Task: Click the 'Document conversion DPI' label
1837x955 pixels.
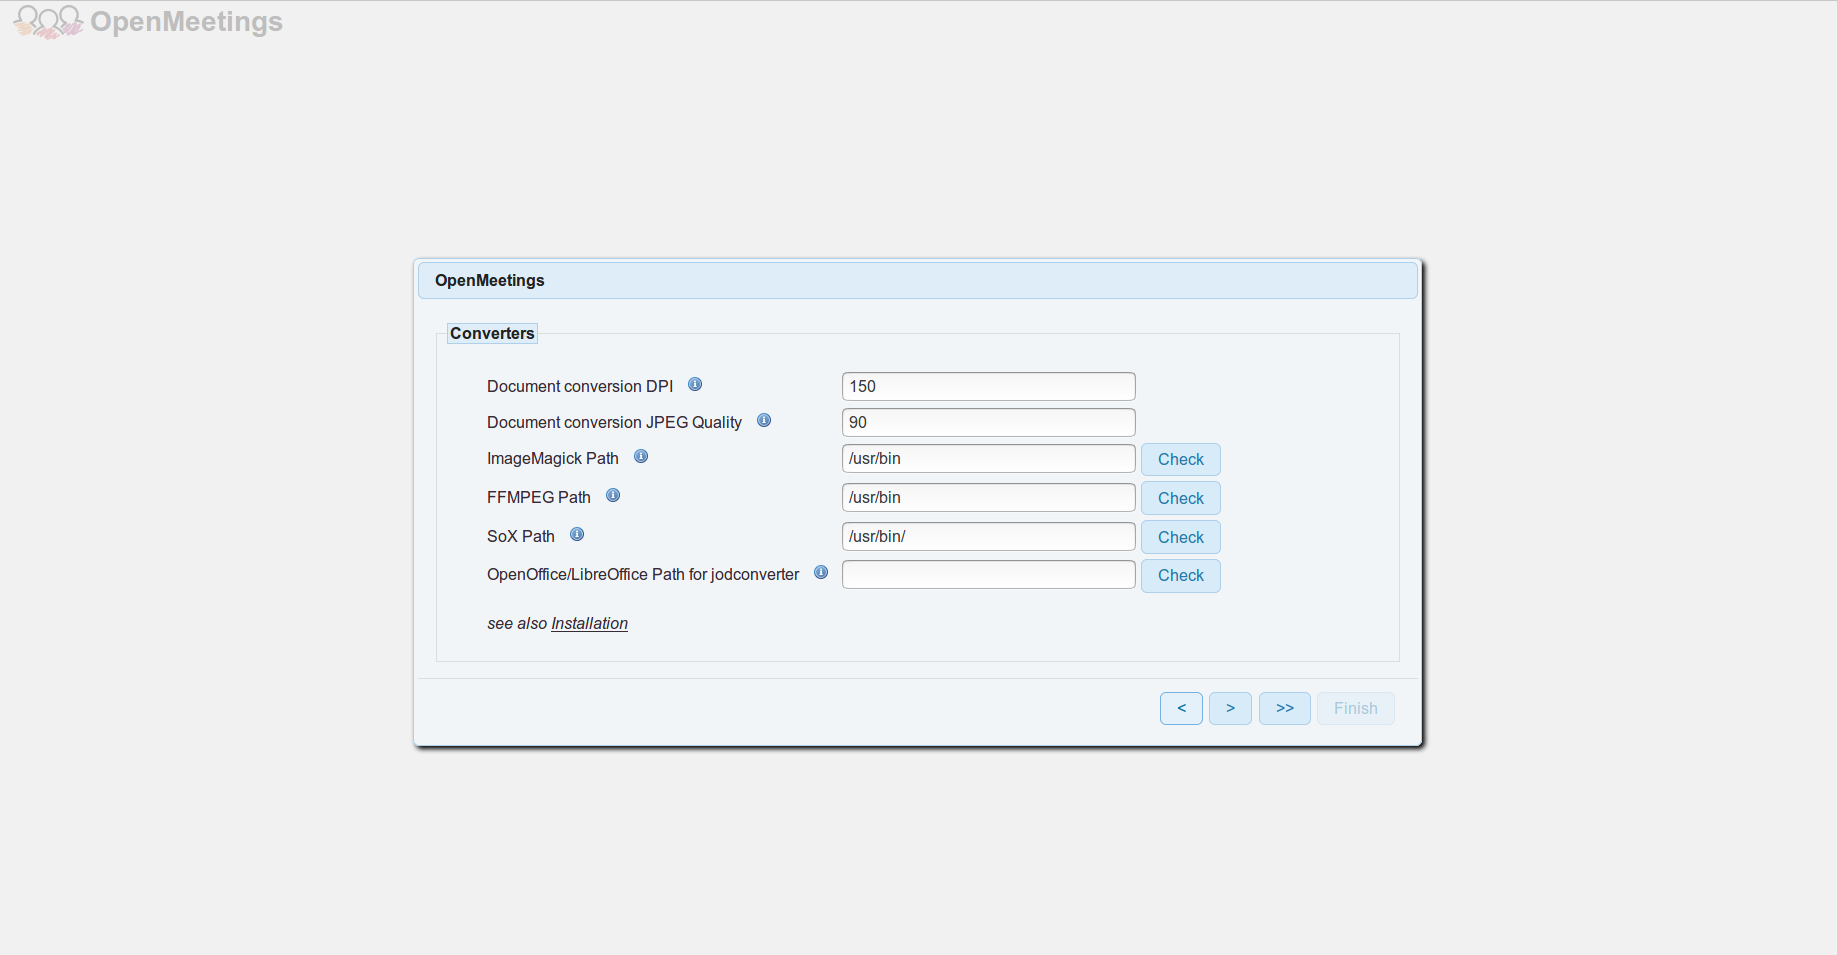Action: point(580,386)
